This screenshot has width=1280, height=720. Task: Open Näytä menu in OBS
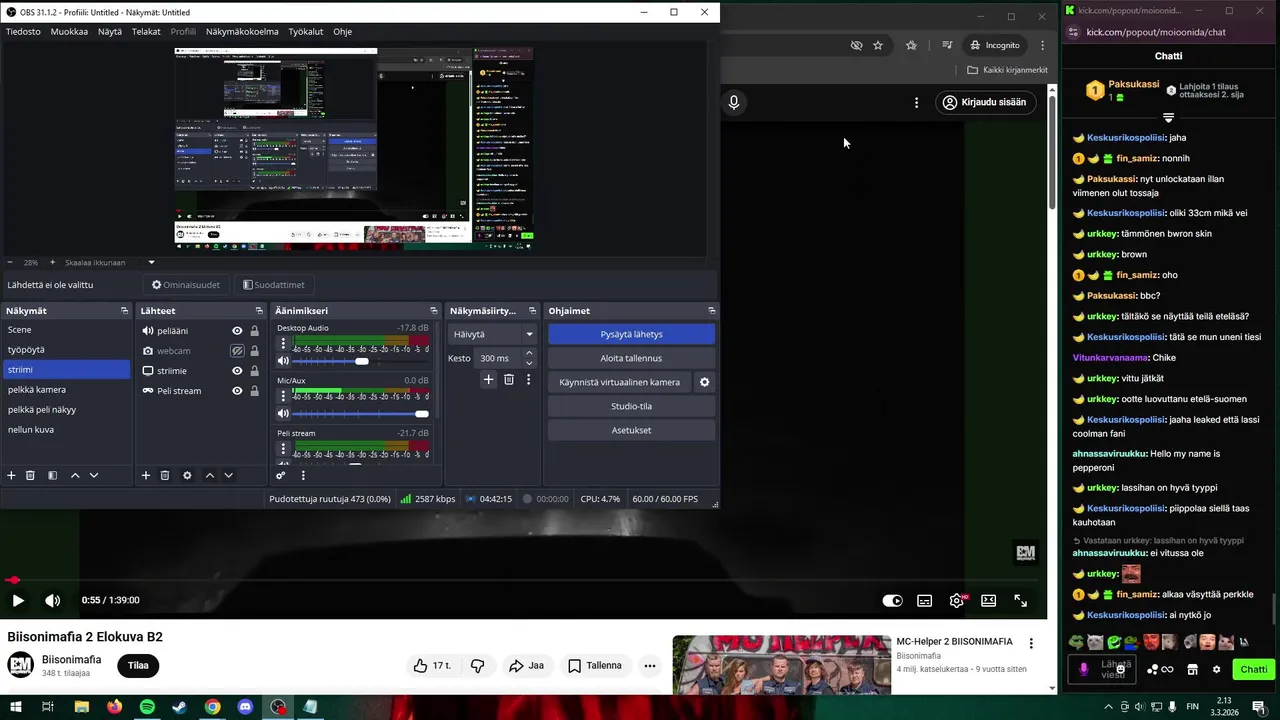110,32
